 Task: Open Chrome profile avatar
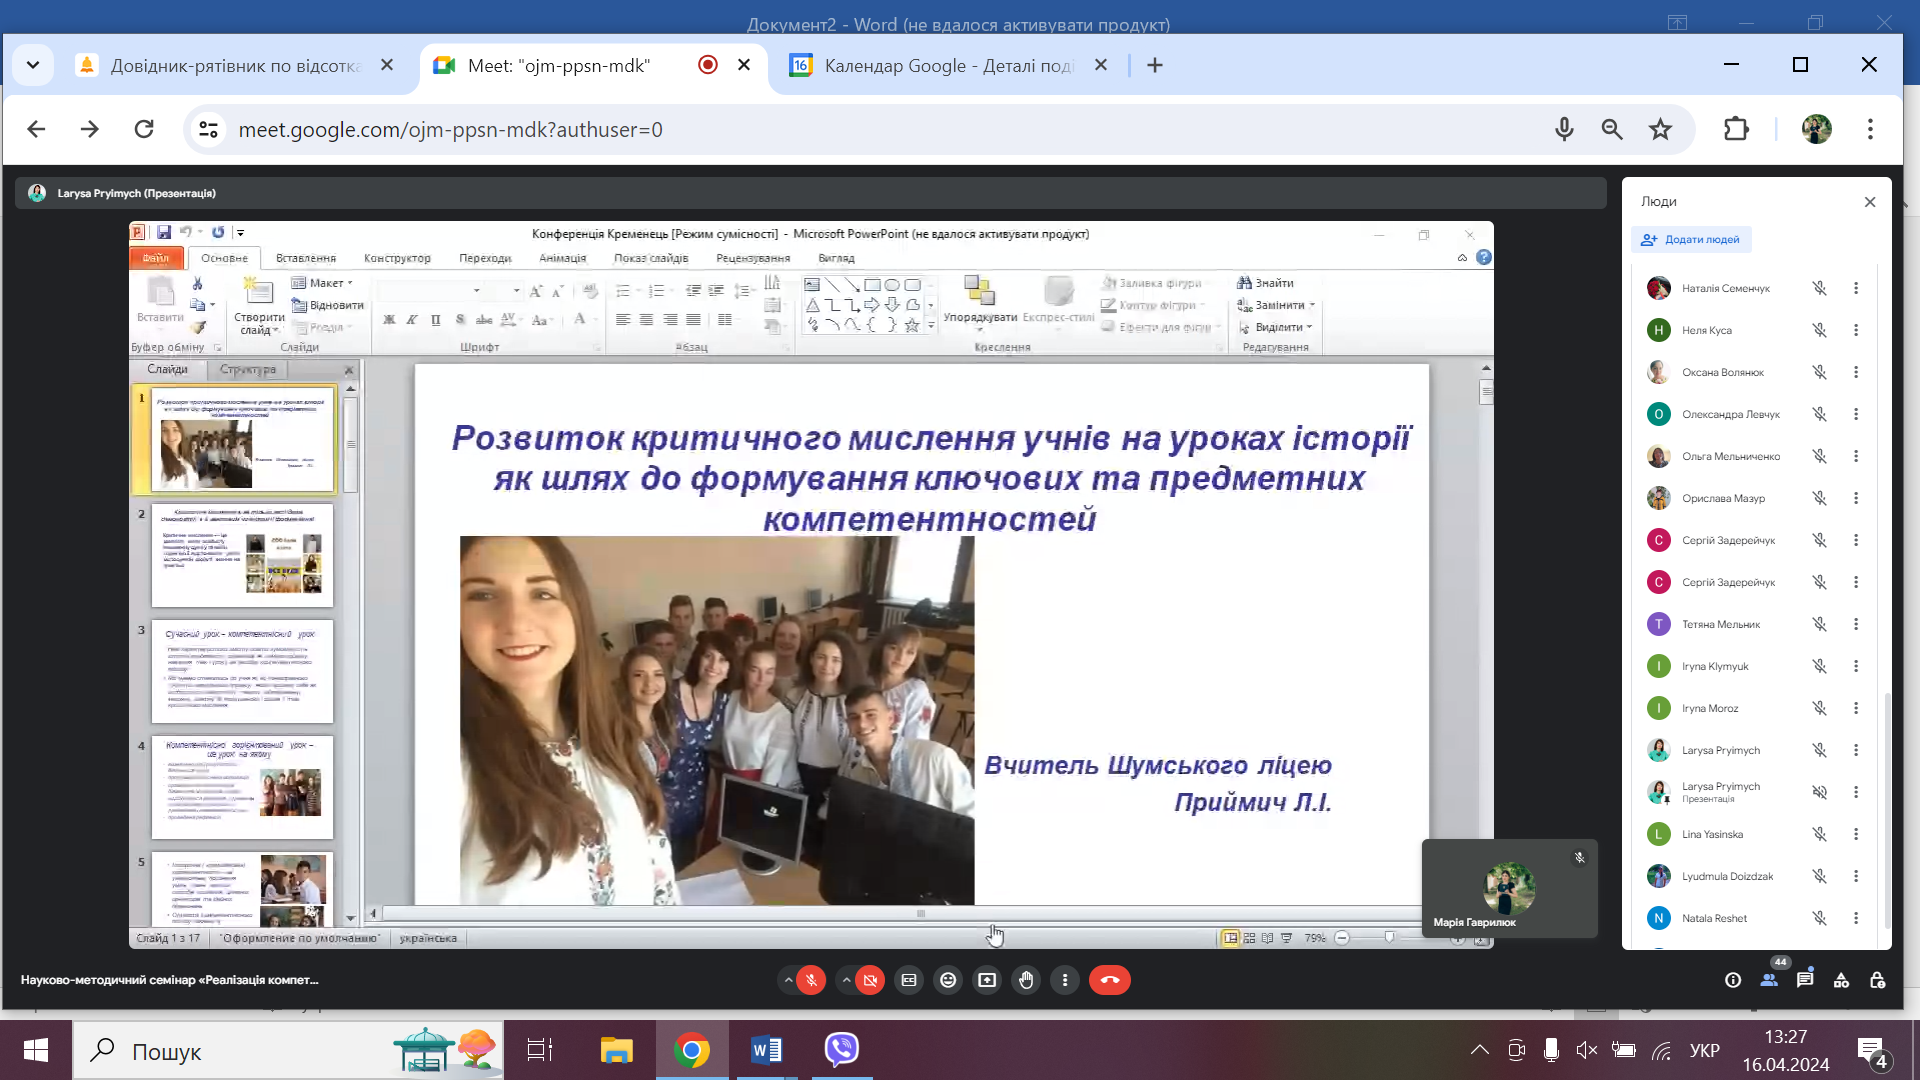1817,129
